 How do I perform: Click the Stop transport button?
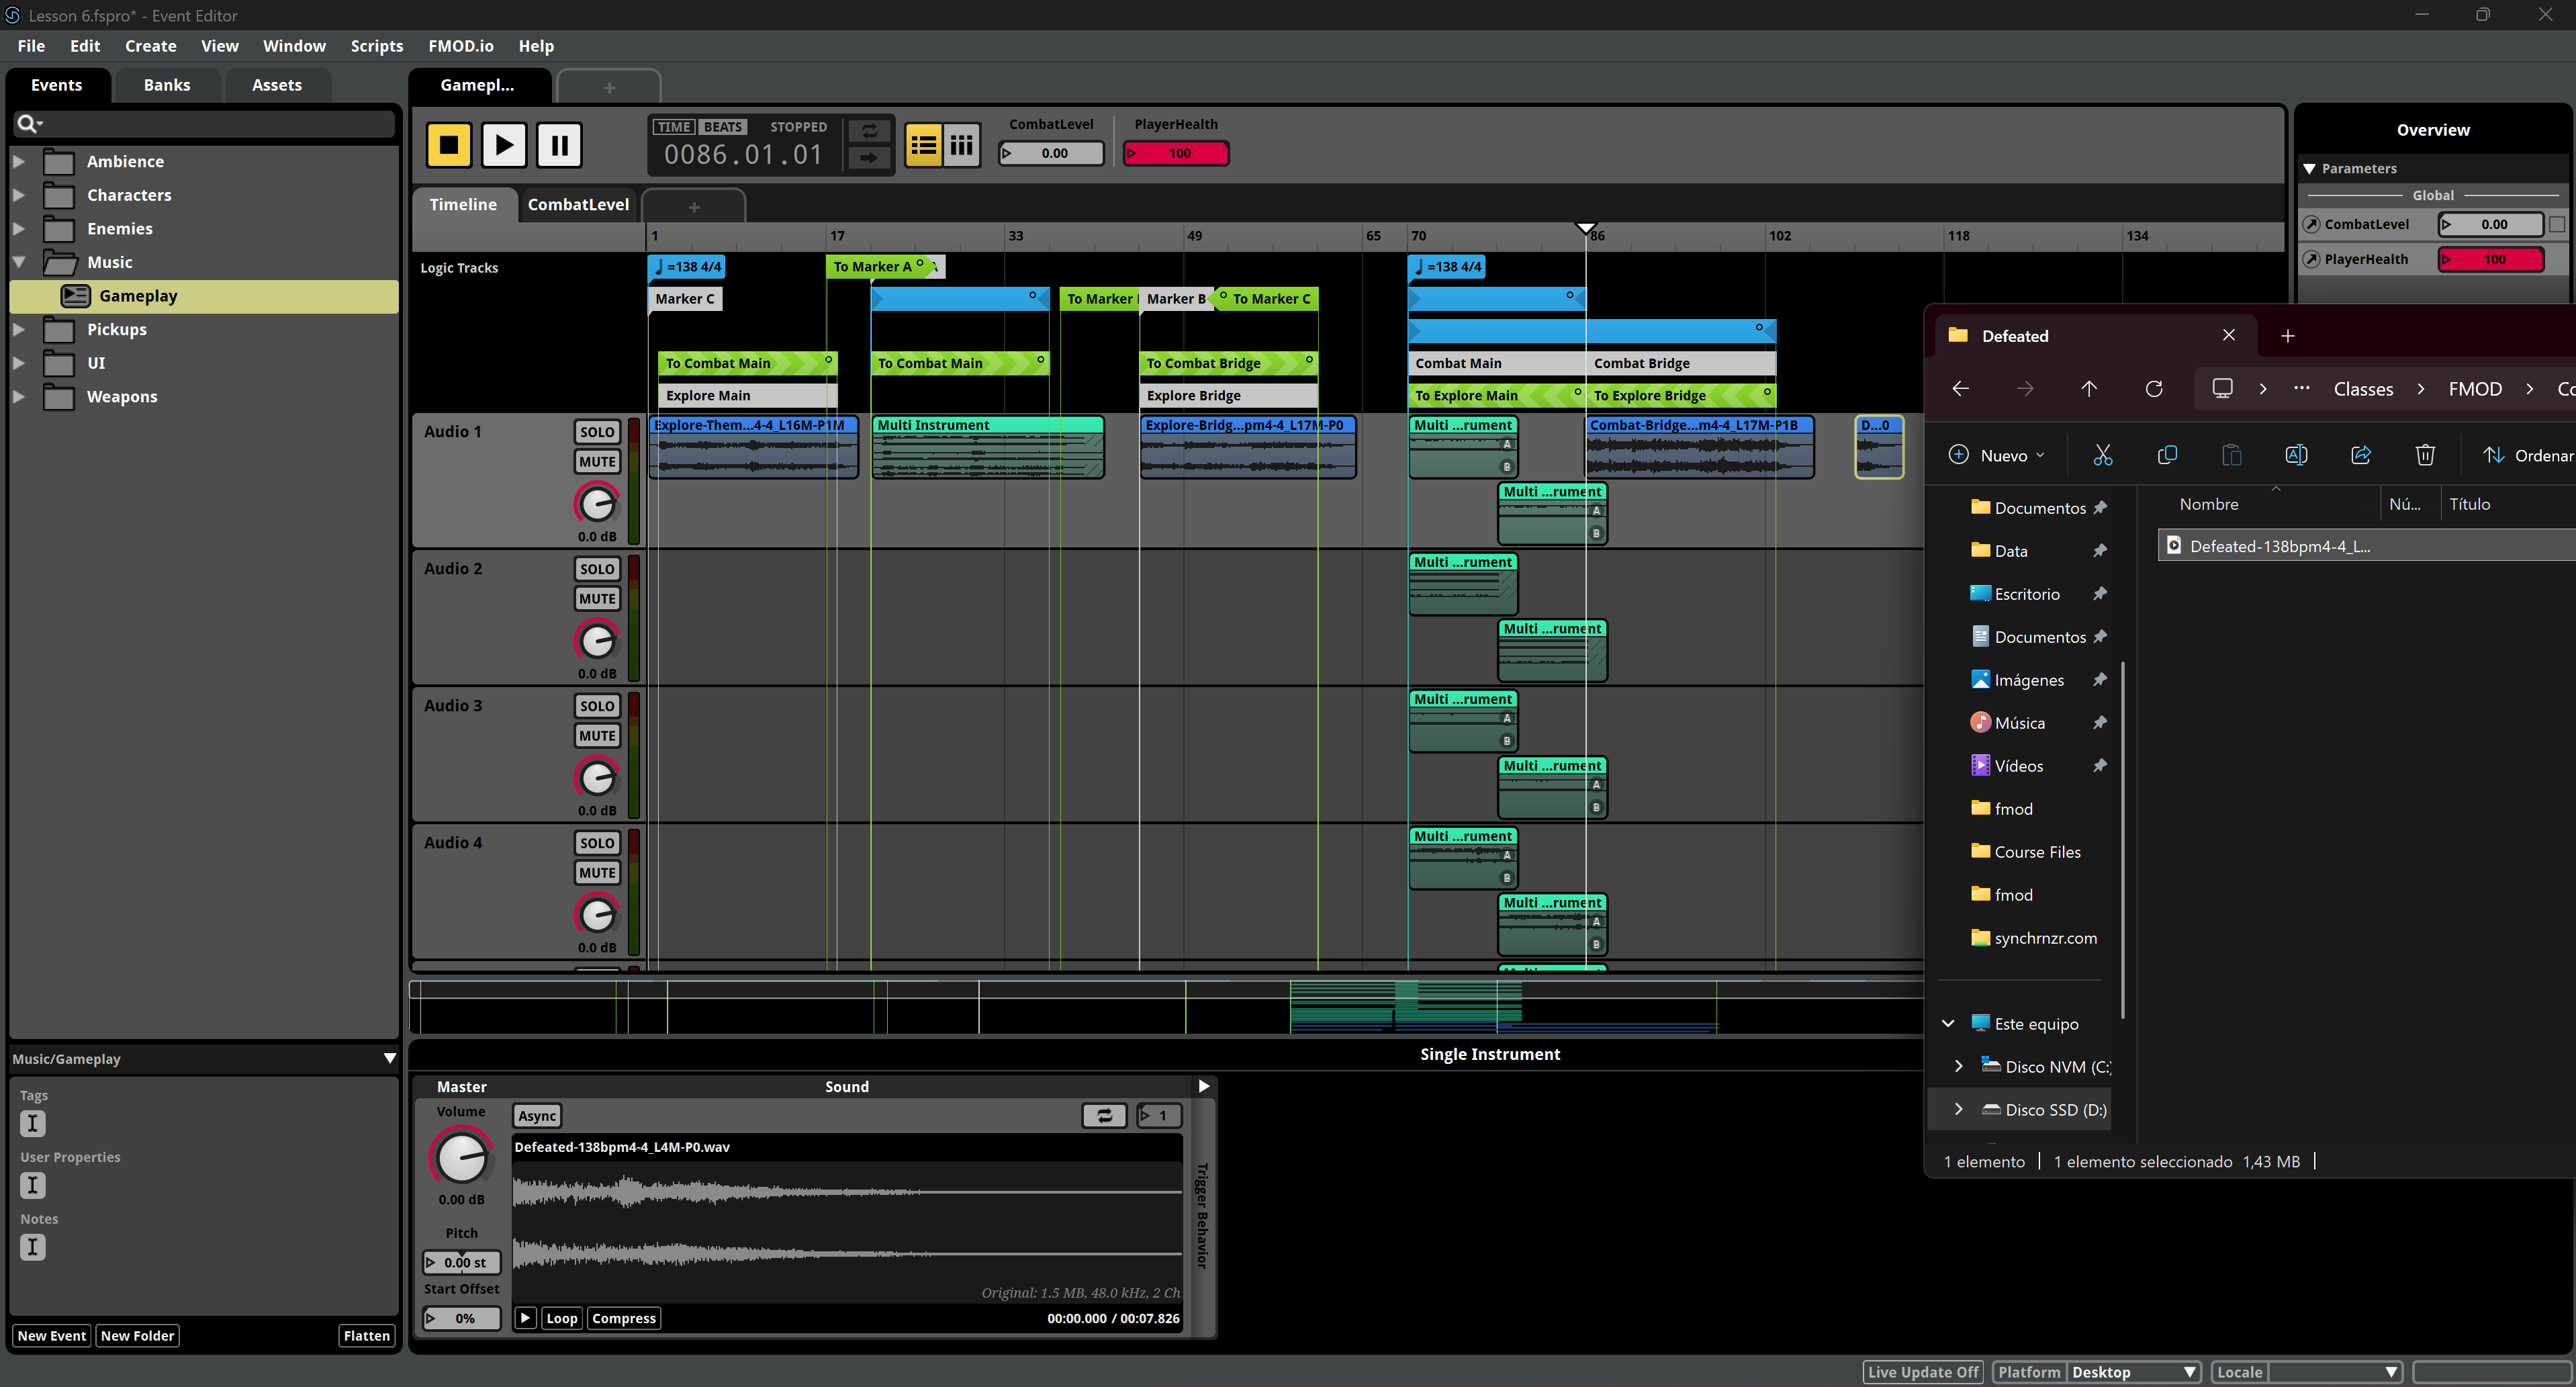point(449,146)
